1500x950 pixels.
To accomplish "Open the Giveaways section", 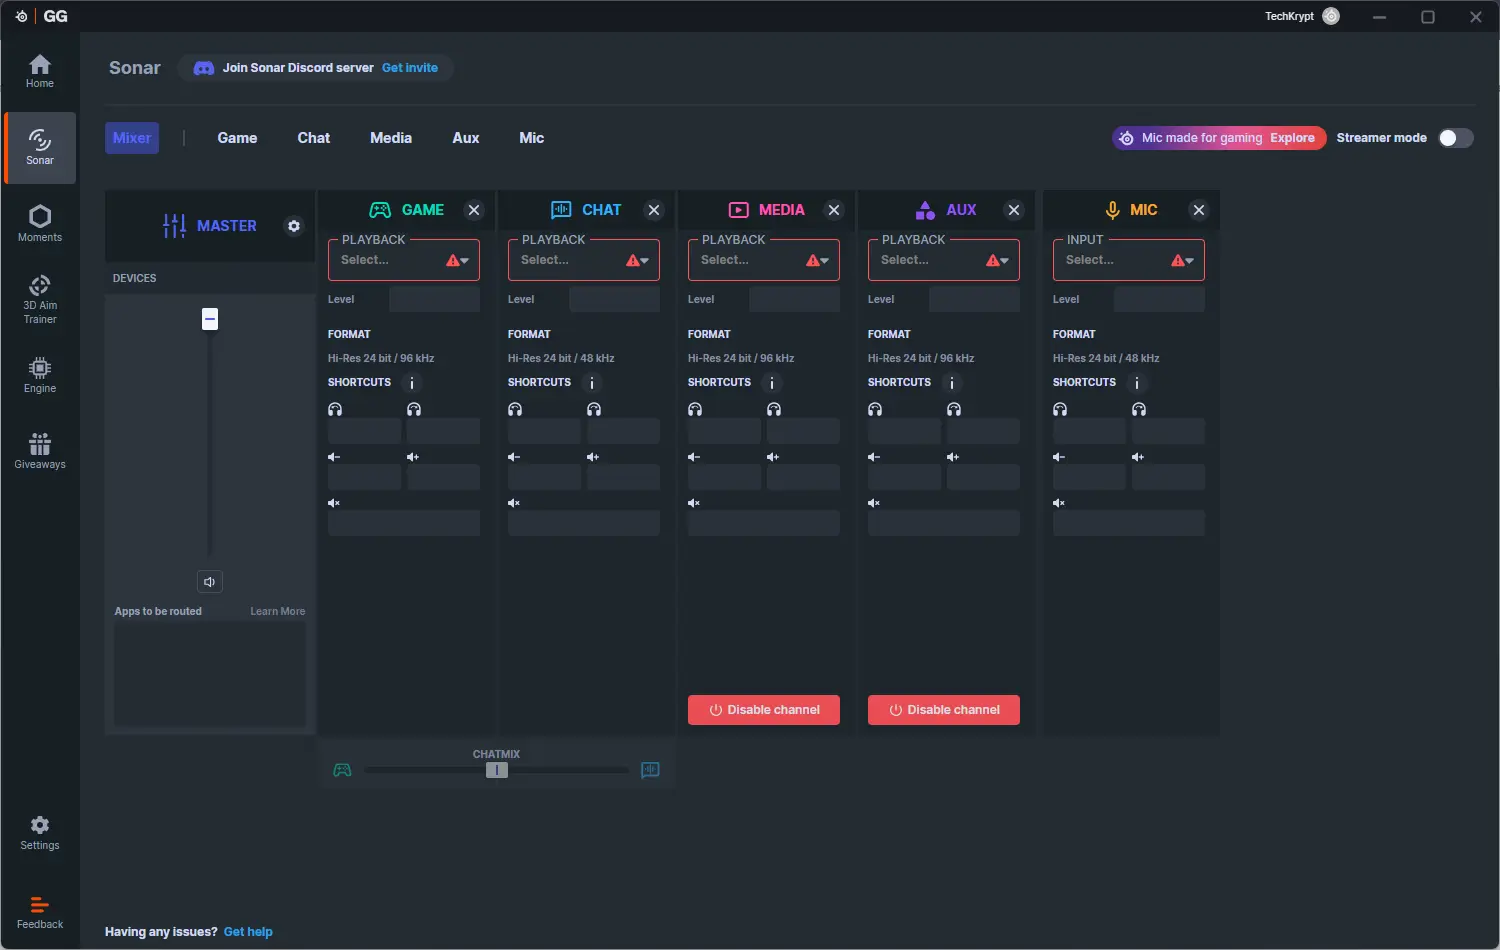I will coord(40,451).
